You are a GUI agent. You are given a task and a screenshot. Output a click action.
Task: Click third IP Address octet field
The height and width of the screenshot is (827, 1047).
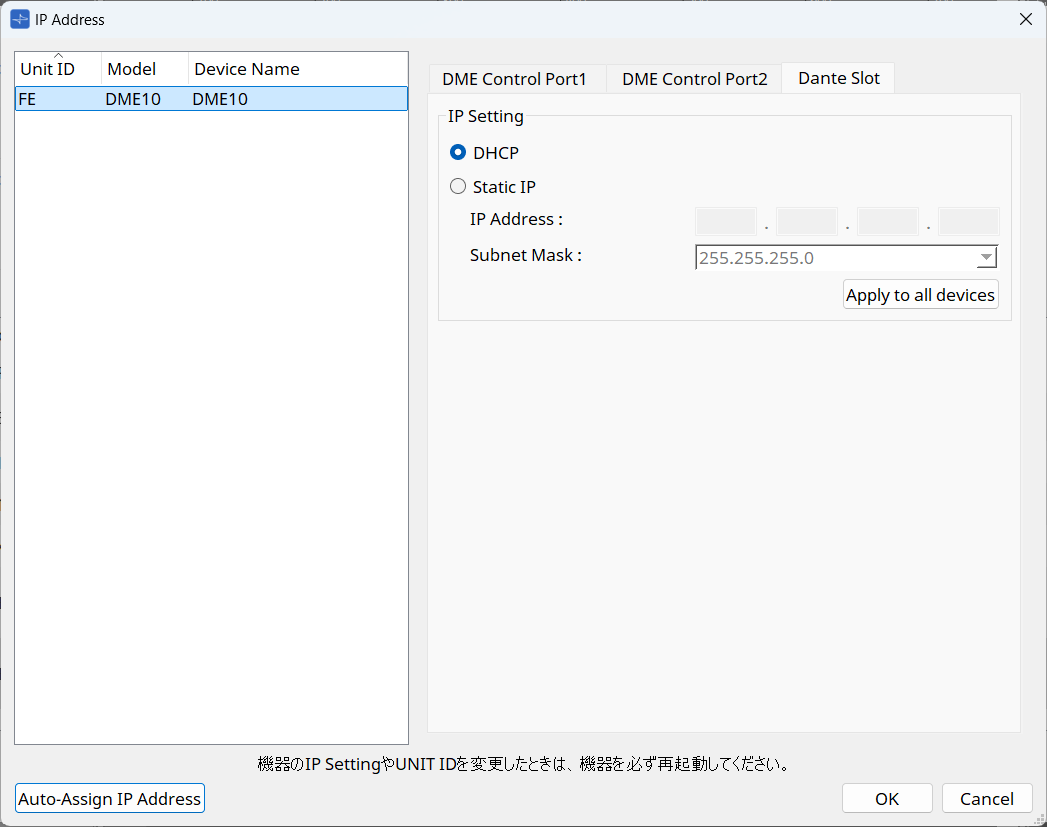[x=888, y=222]
